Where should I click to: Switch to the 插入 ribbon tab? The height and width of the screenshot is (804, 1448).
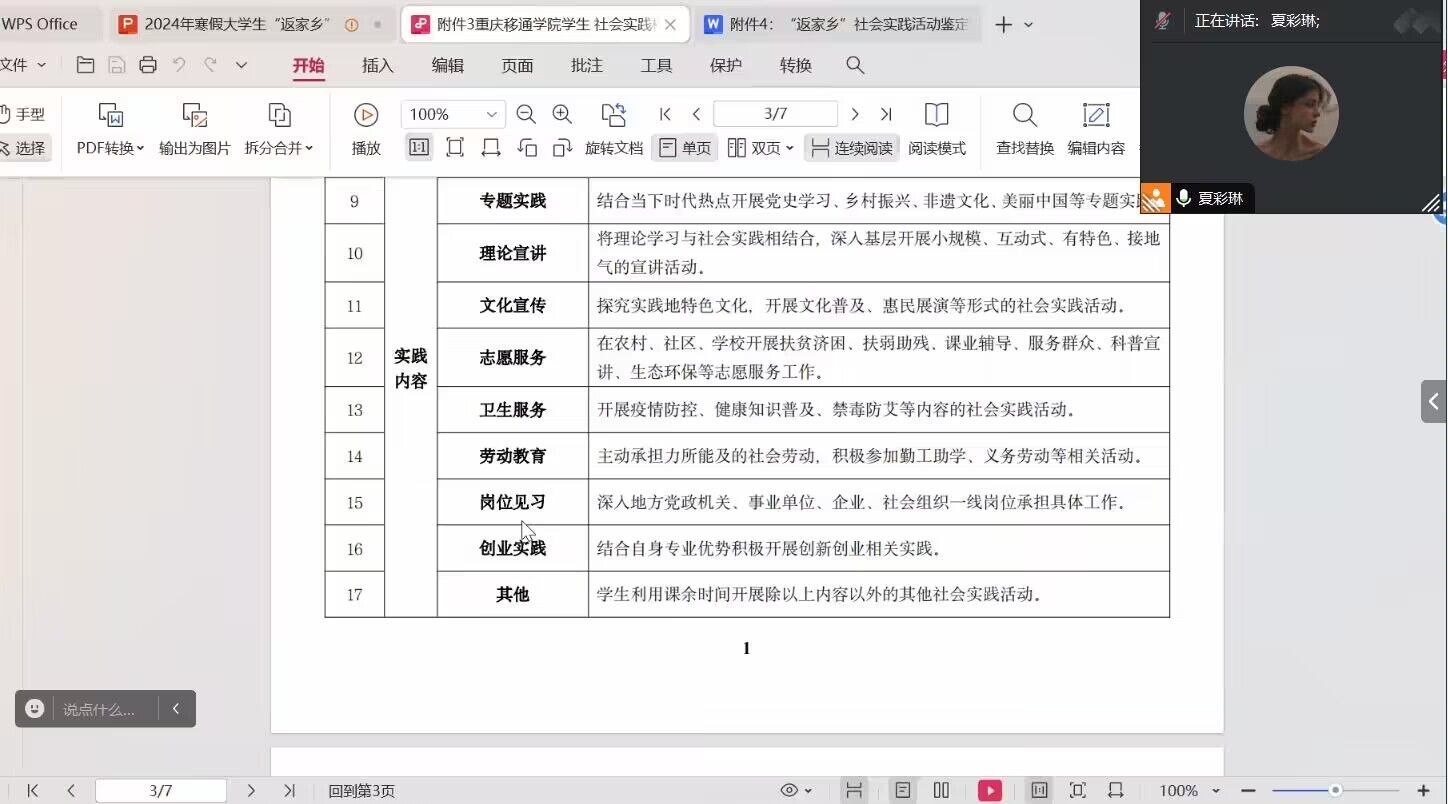(x=377, y=65)
